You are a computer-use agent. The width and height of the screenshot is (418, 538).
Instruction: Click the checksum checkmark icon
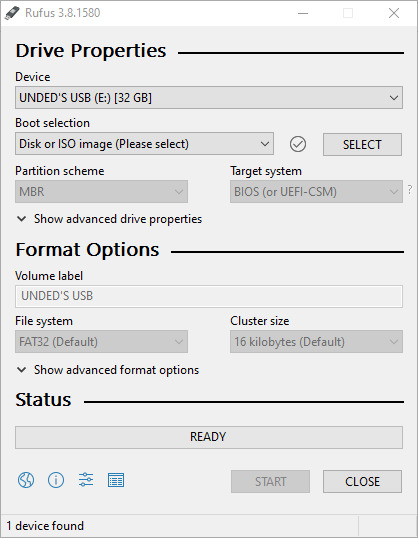[x=298, y=144]
